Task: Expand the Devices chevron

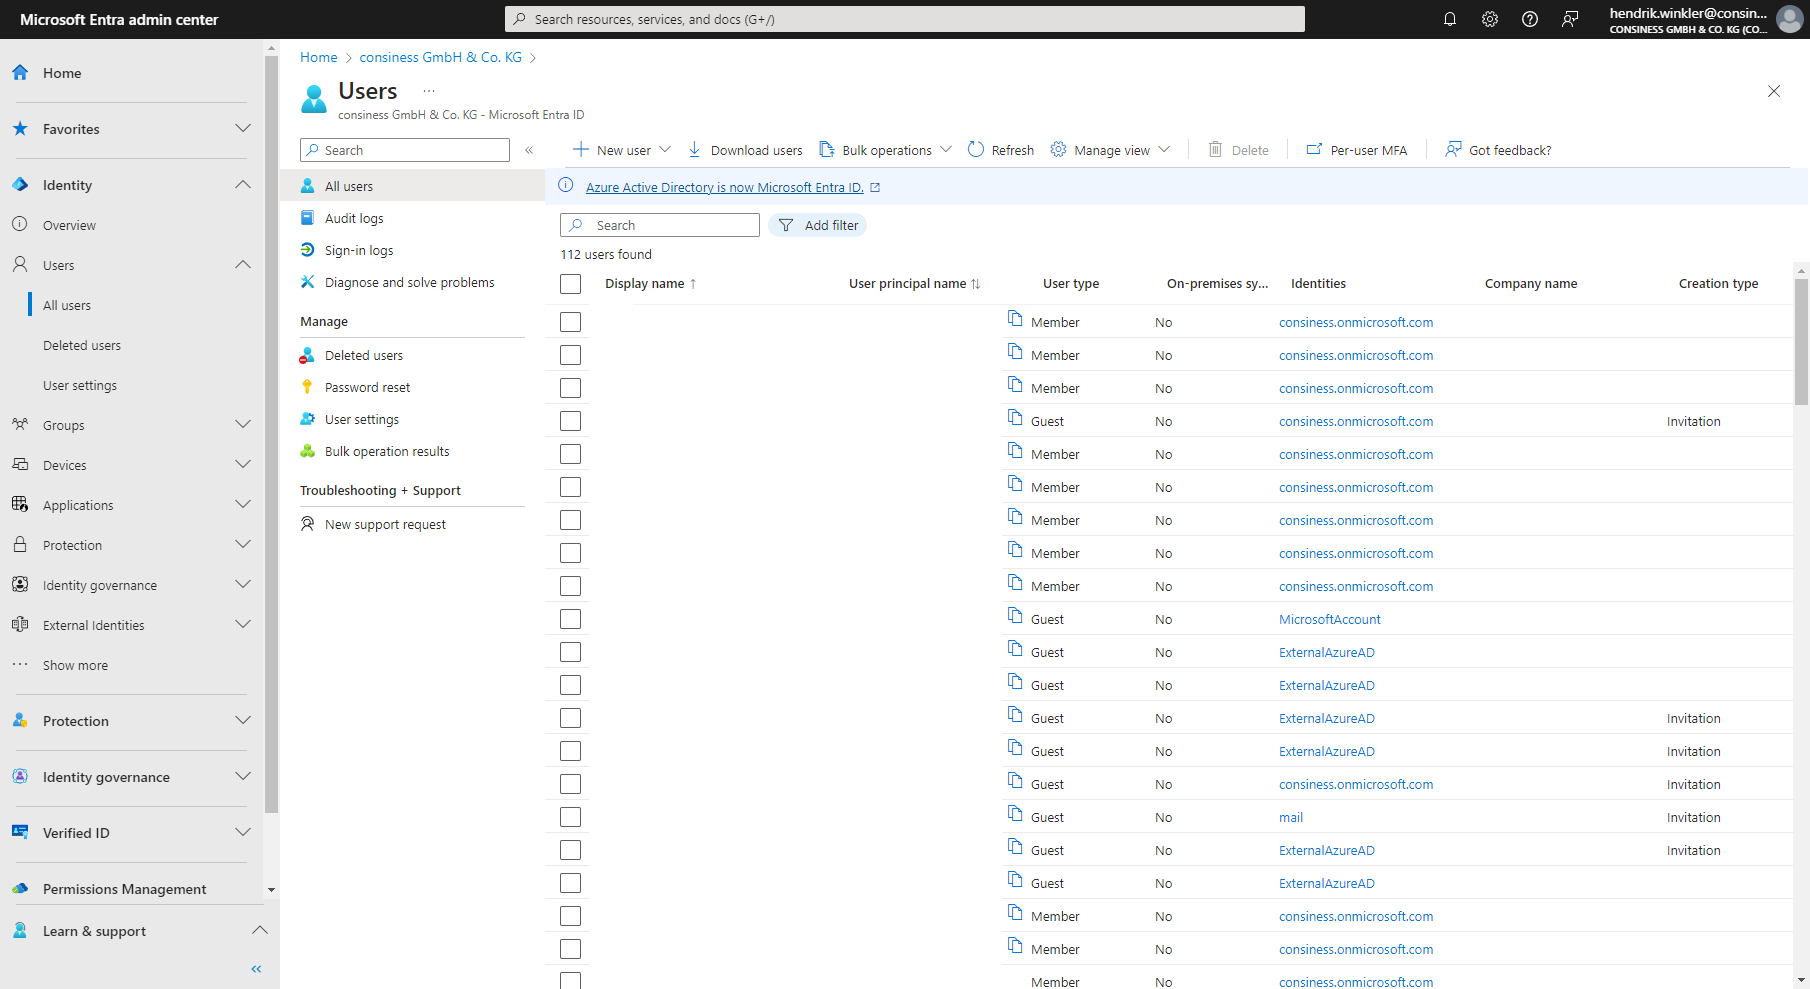Action: (243, 464)
